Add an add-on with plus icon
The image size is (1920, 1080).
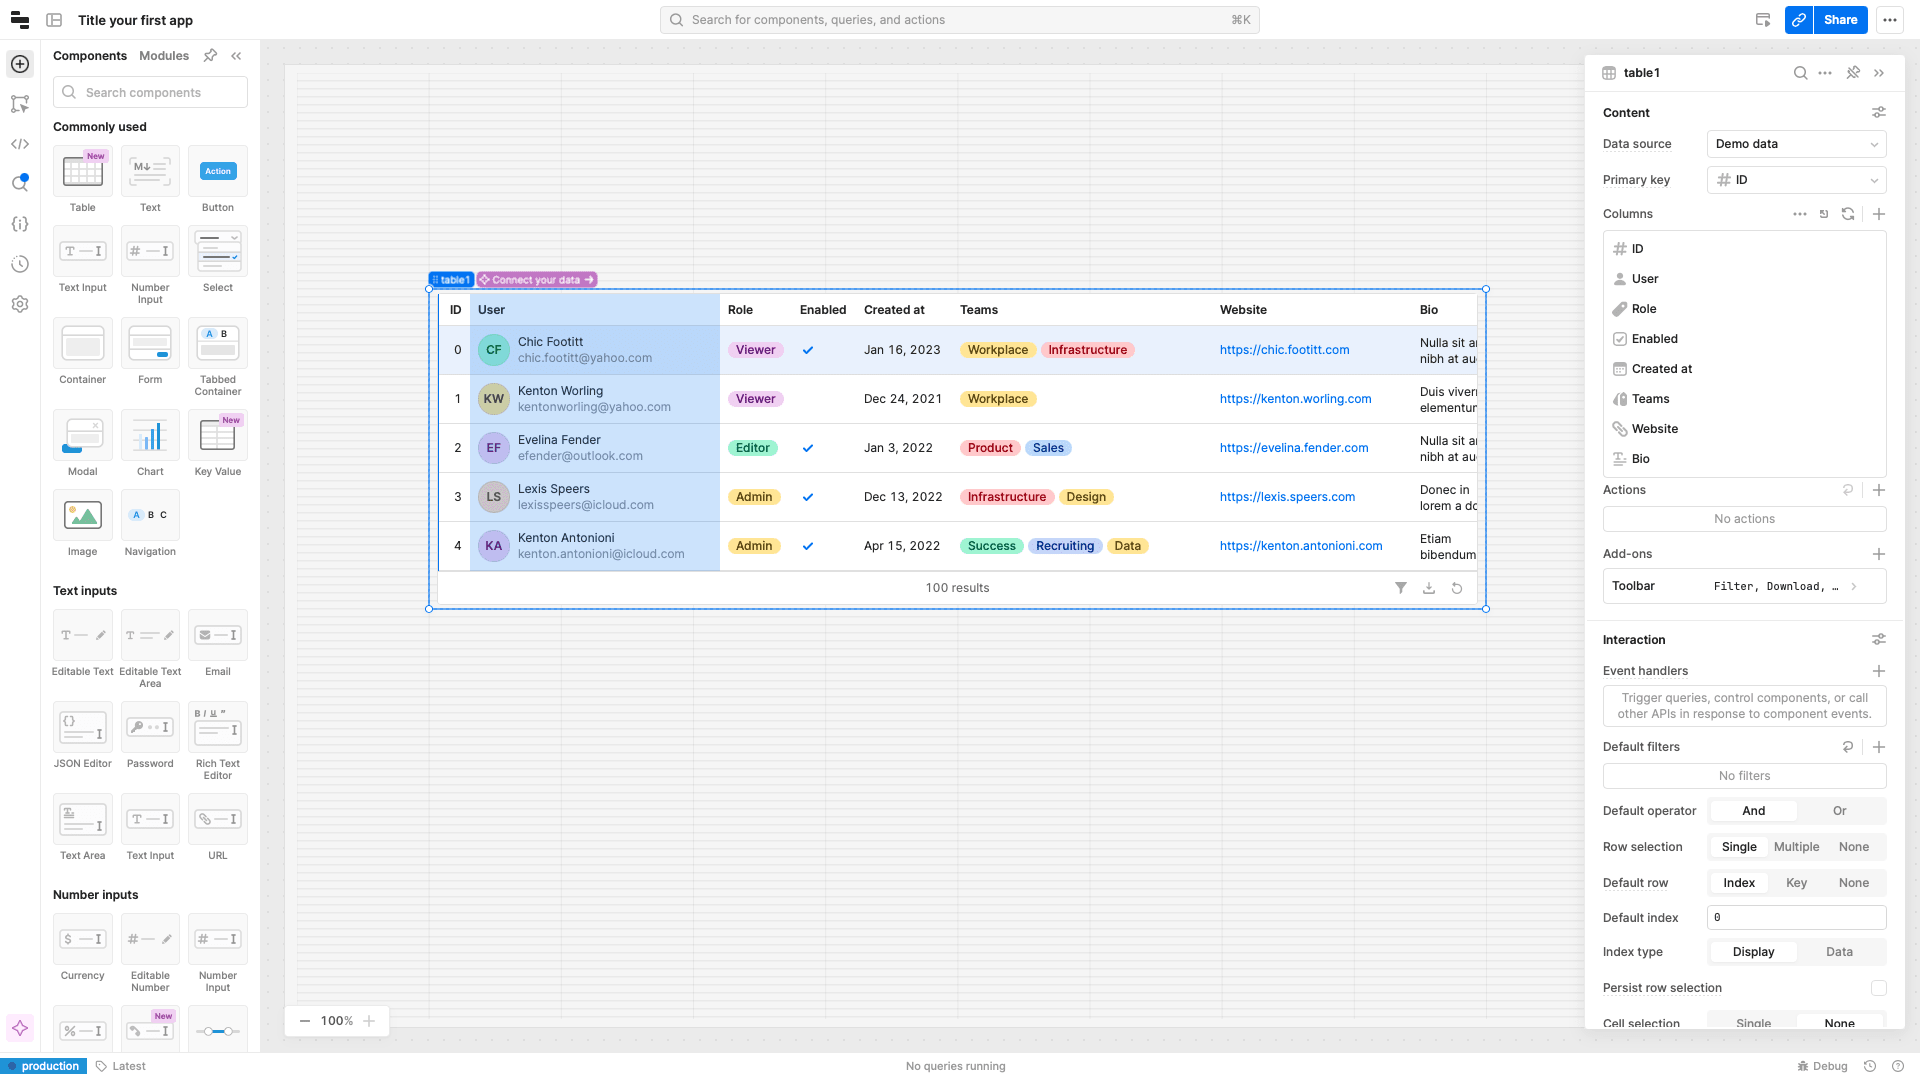(x=1879, y=554)
